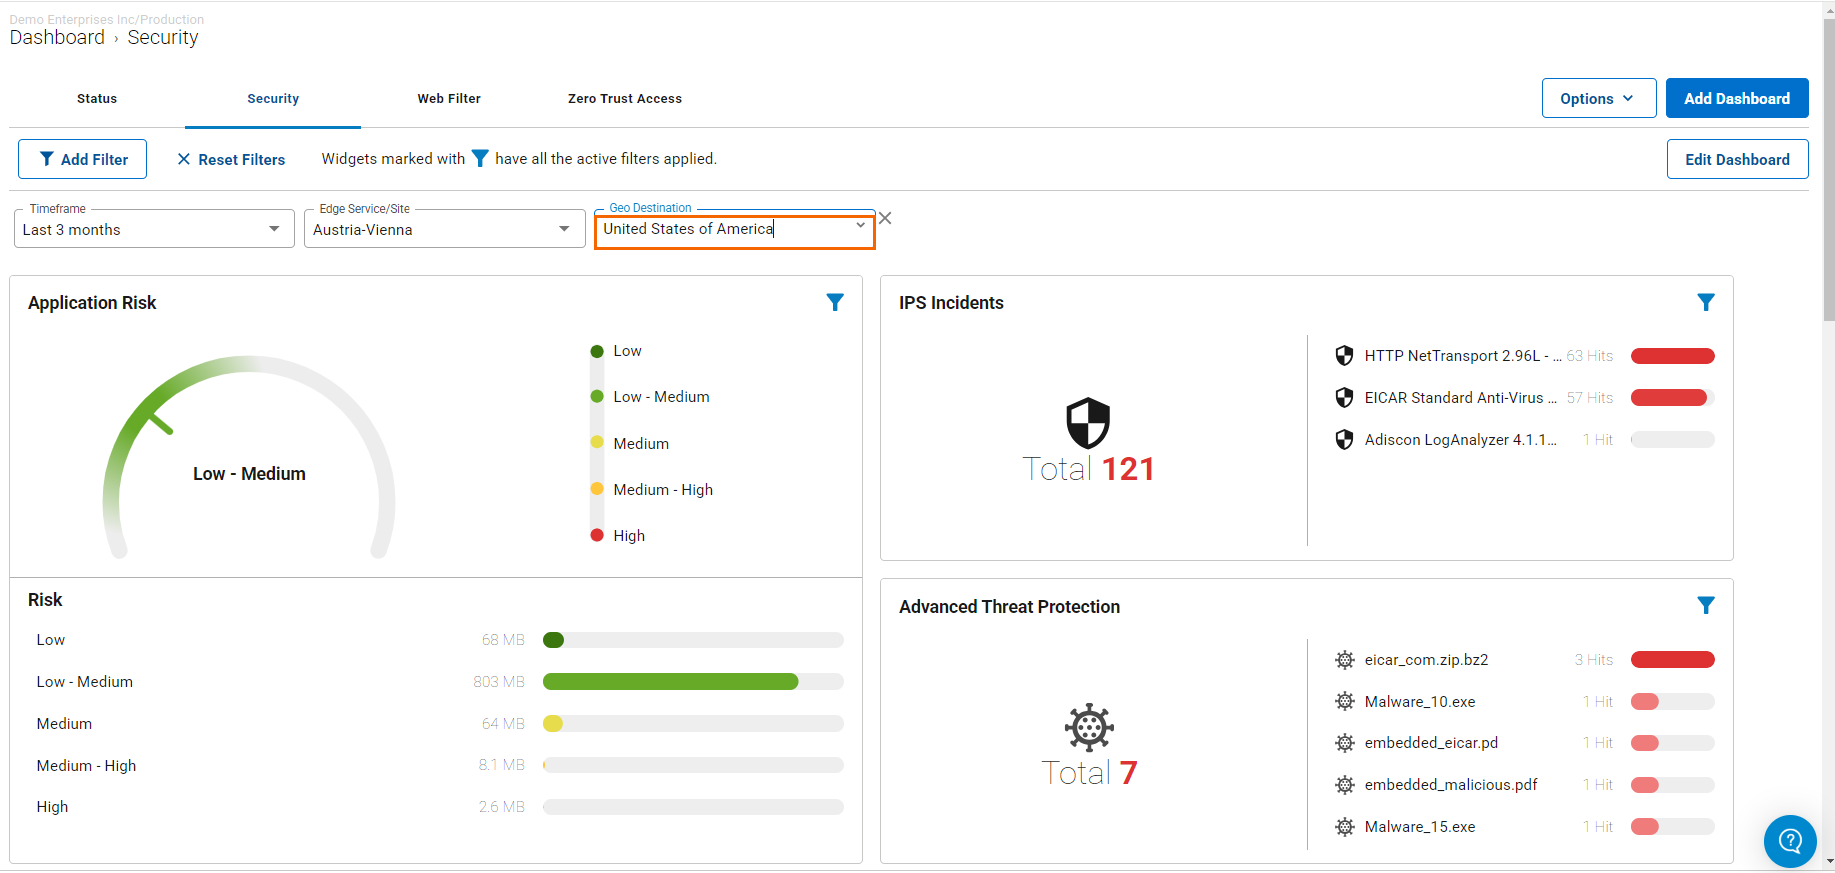The image size is (1835, 873).
Task: Remove the Geo Destination filter with X
Action: pyautogui.click(x=885, y=218)
